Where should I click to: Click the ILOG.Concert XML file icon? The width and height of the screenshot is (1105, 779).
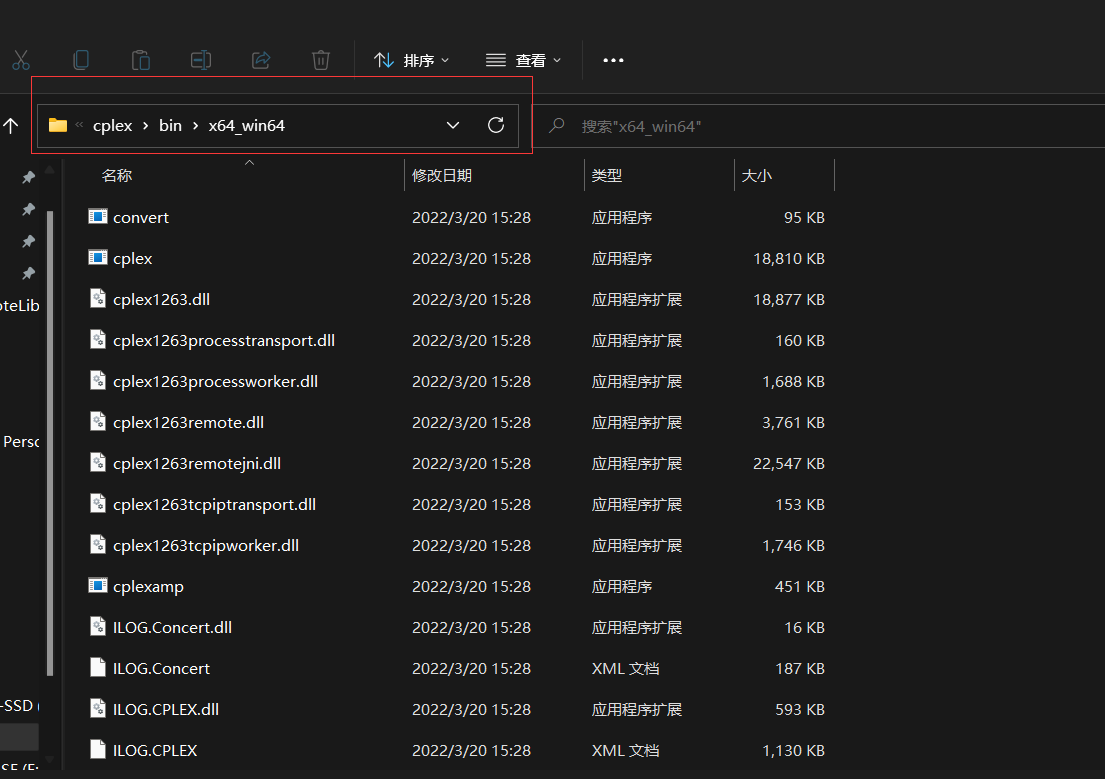coord(98,667)
